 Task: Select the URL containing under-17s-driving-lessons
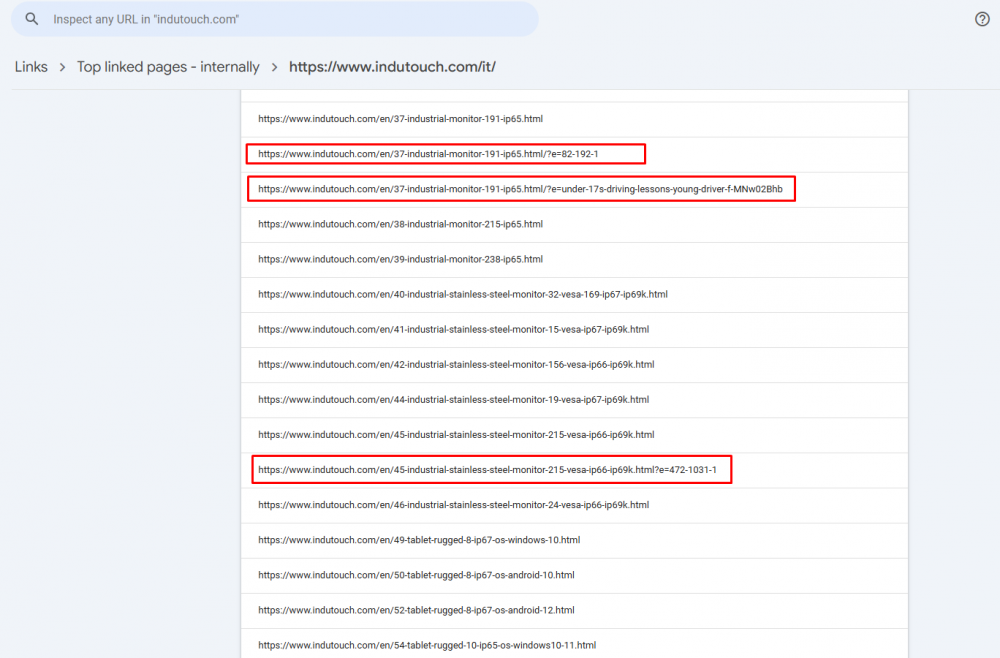[575, 189]
